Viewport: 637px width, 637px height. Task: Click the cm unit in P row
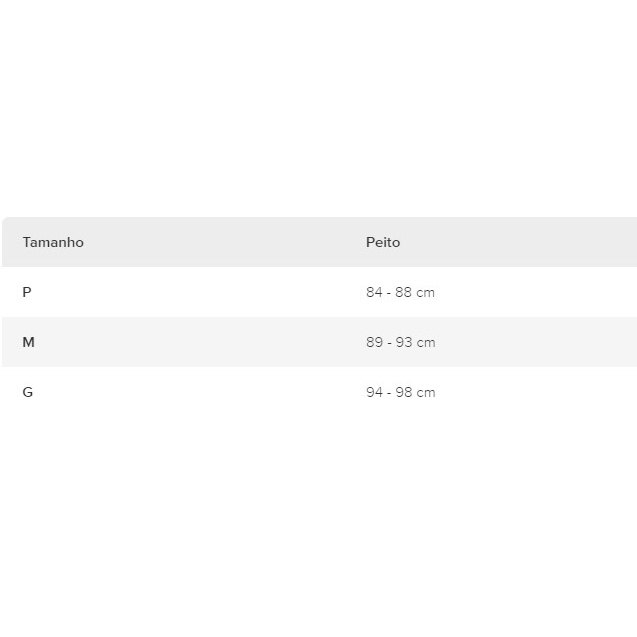click(427, 292)
